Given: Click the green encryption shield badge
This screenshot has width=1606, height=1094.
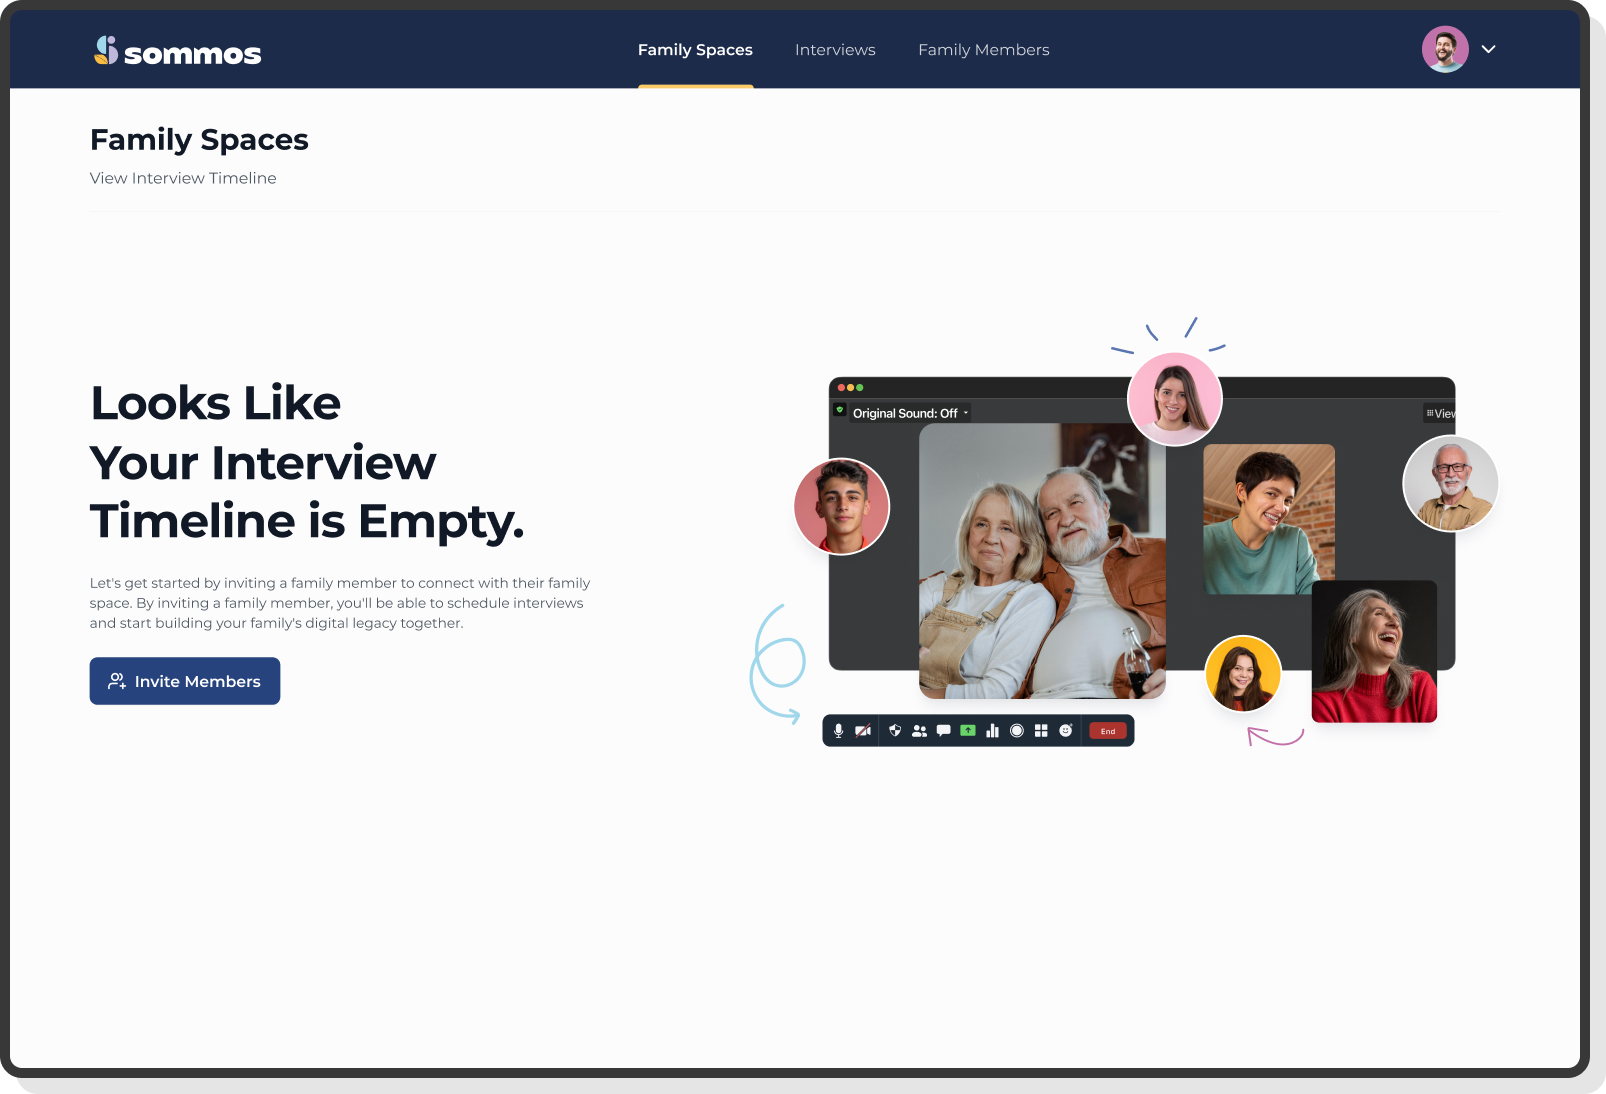Looking at the screenshot, I should [840, 410].
